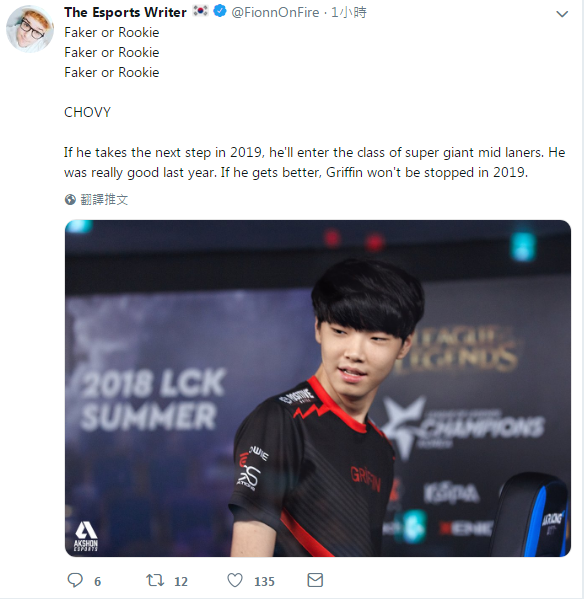Click the tweet timestamp 1小時
584x599 pixels.
348,12
